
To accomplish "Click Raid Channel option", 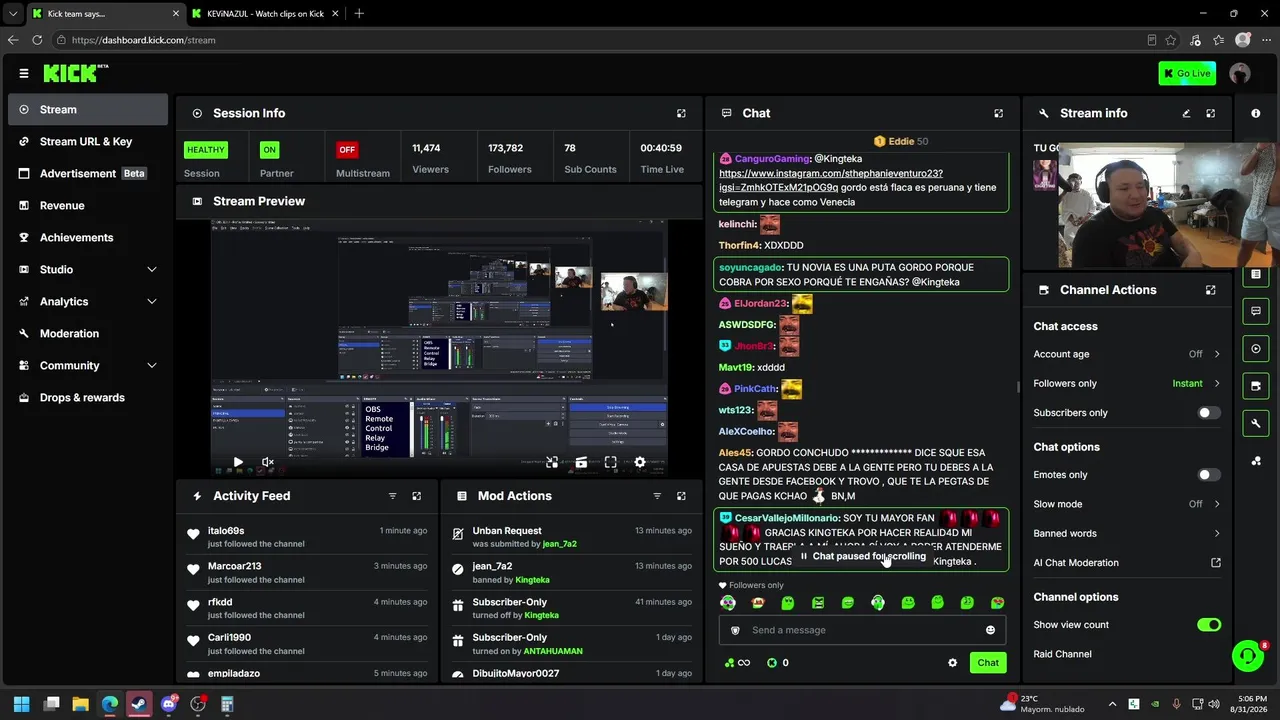I will pyautogui.click(x=1062, y=654).
